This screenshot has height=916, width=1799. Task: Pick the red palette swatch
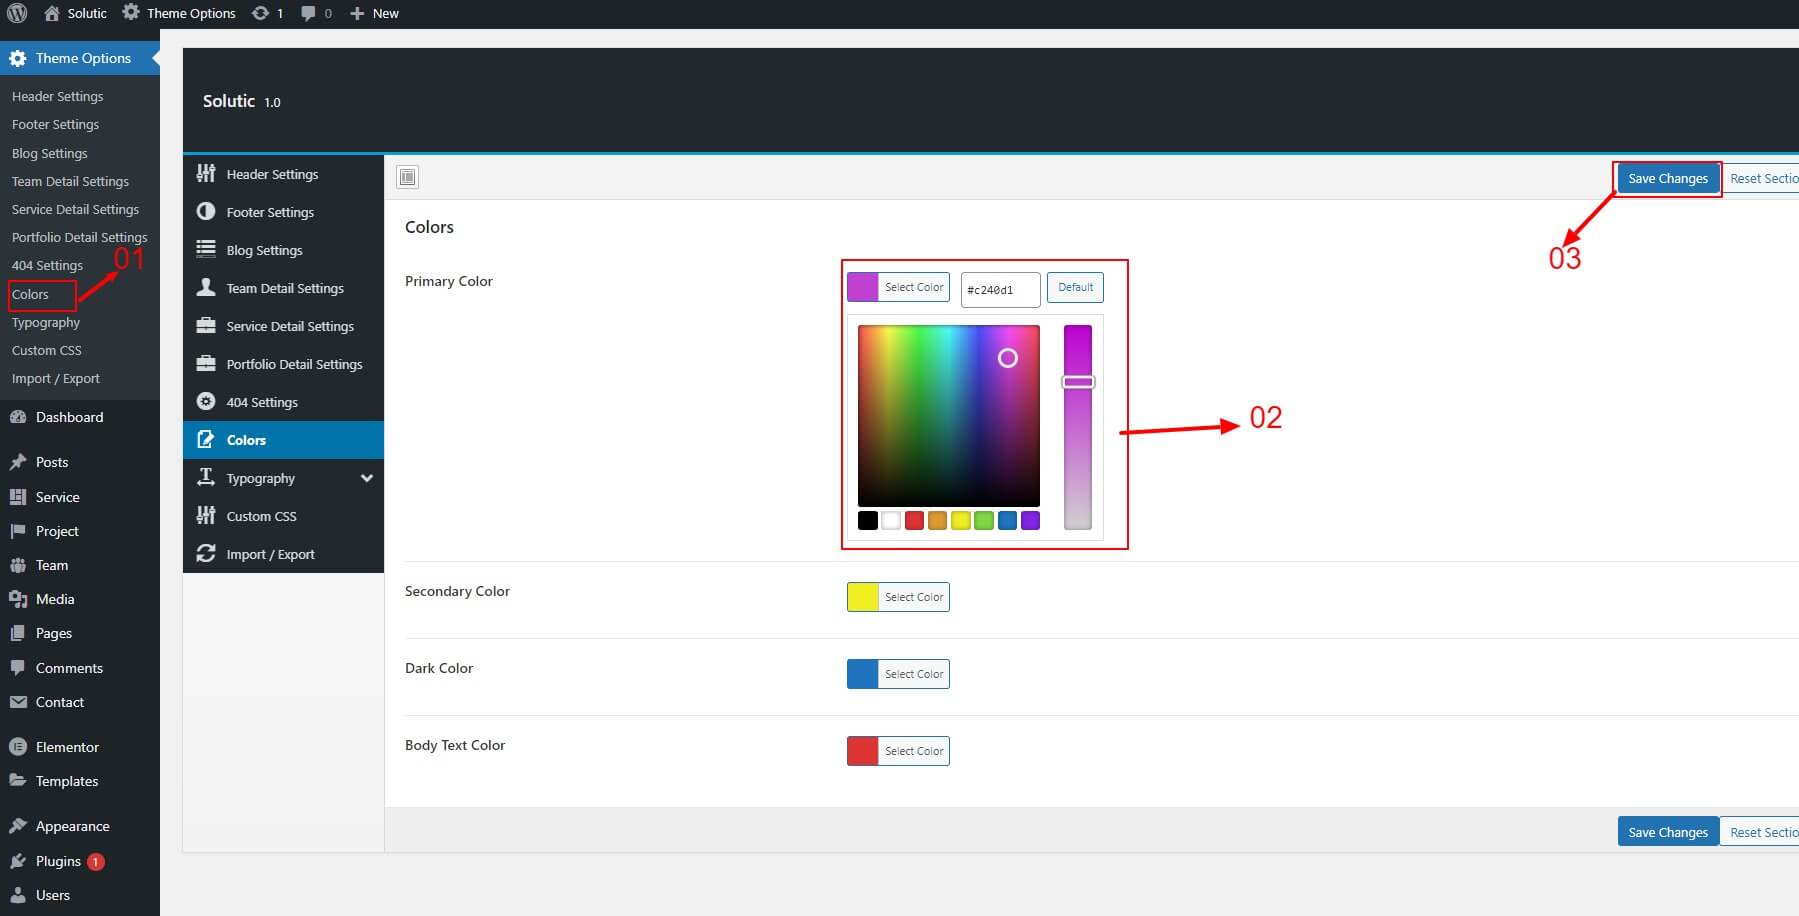914,520
